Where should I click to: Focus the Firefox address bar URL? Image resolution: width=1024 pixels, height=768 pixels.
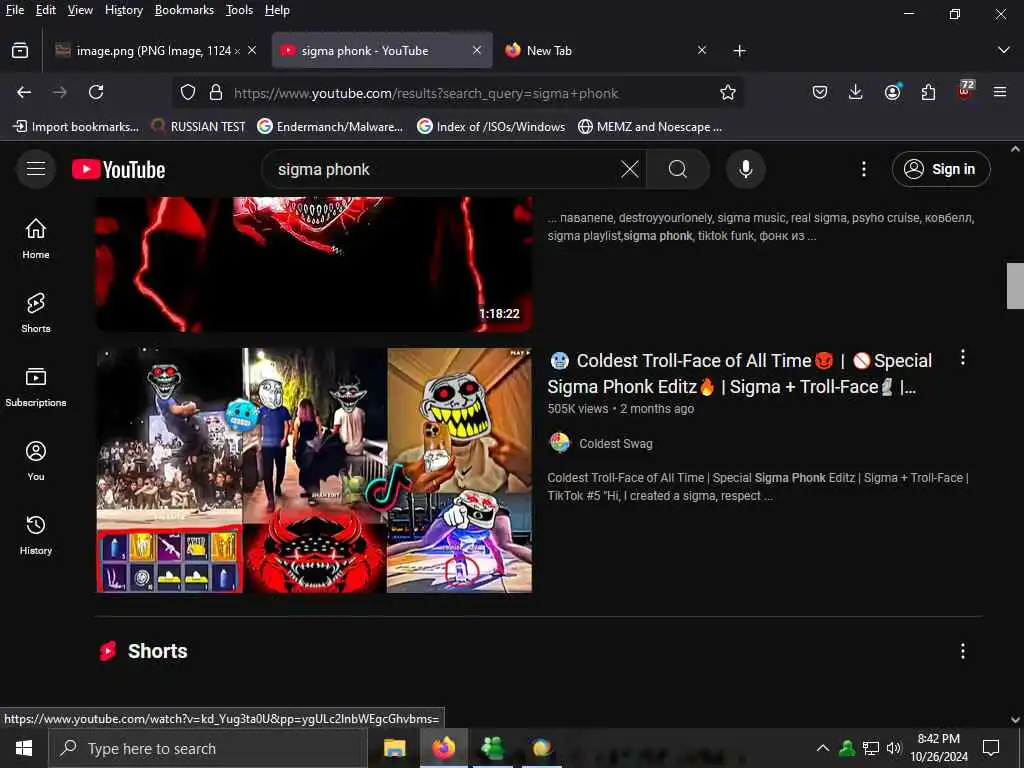coord(426,93)
